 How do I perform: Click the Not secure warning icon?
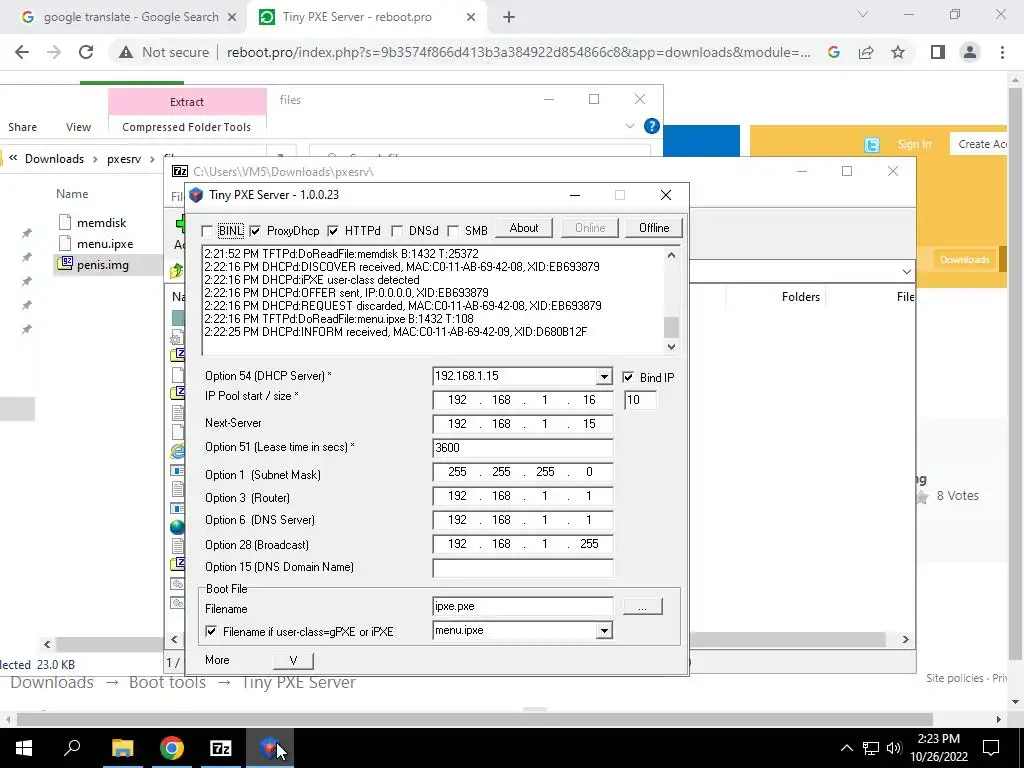click(x=126, y=52)
